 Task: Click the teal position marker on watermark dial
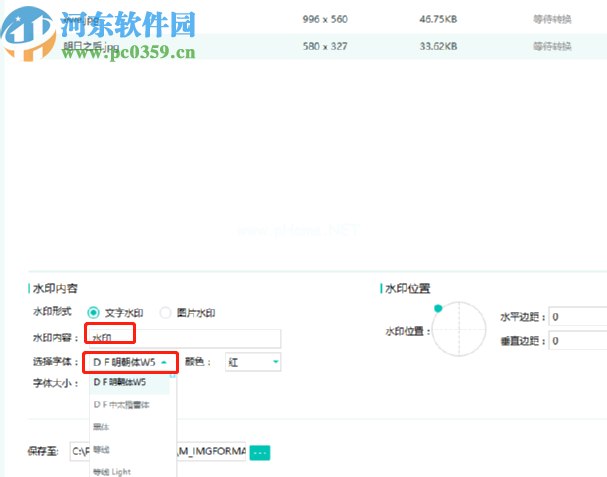(438, 308)
